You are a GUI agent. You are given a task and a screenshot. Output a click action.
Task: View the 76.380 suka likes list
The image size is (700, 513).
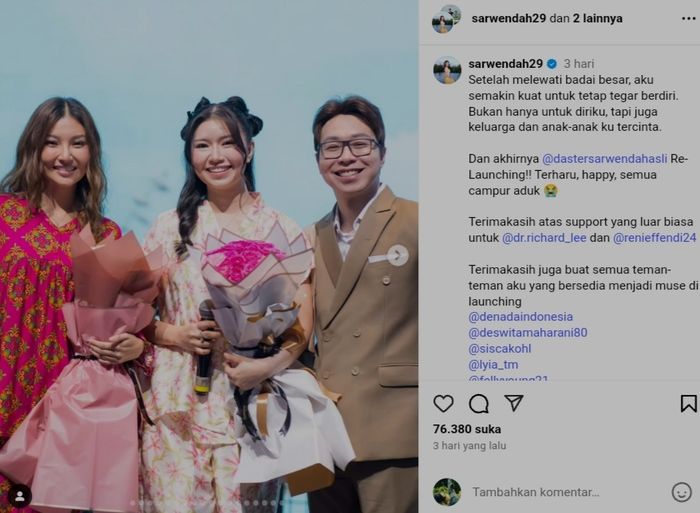[467, 429]
